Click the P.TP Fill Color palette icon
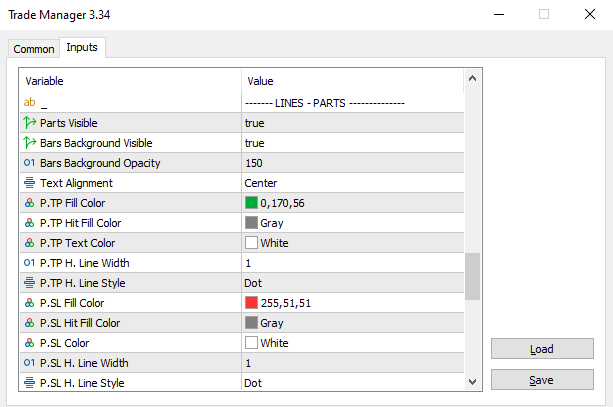 (x=30, y=203)
